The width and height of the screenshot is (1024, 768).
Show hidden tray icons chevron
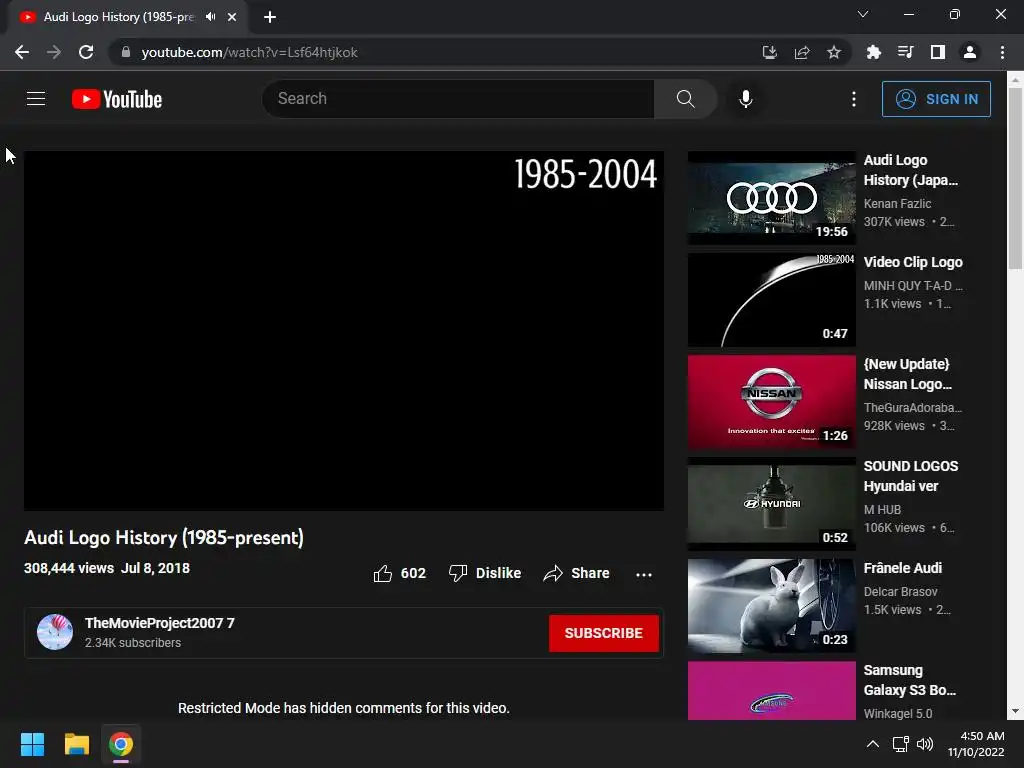coord(872,744)
